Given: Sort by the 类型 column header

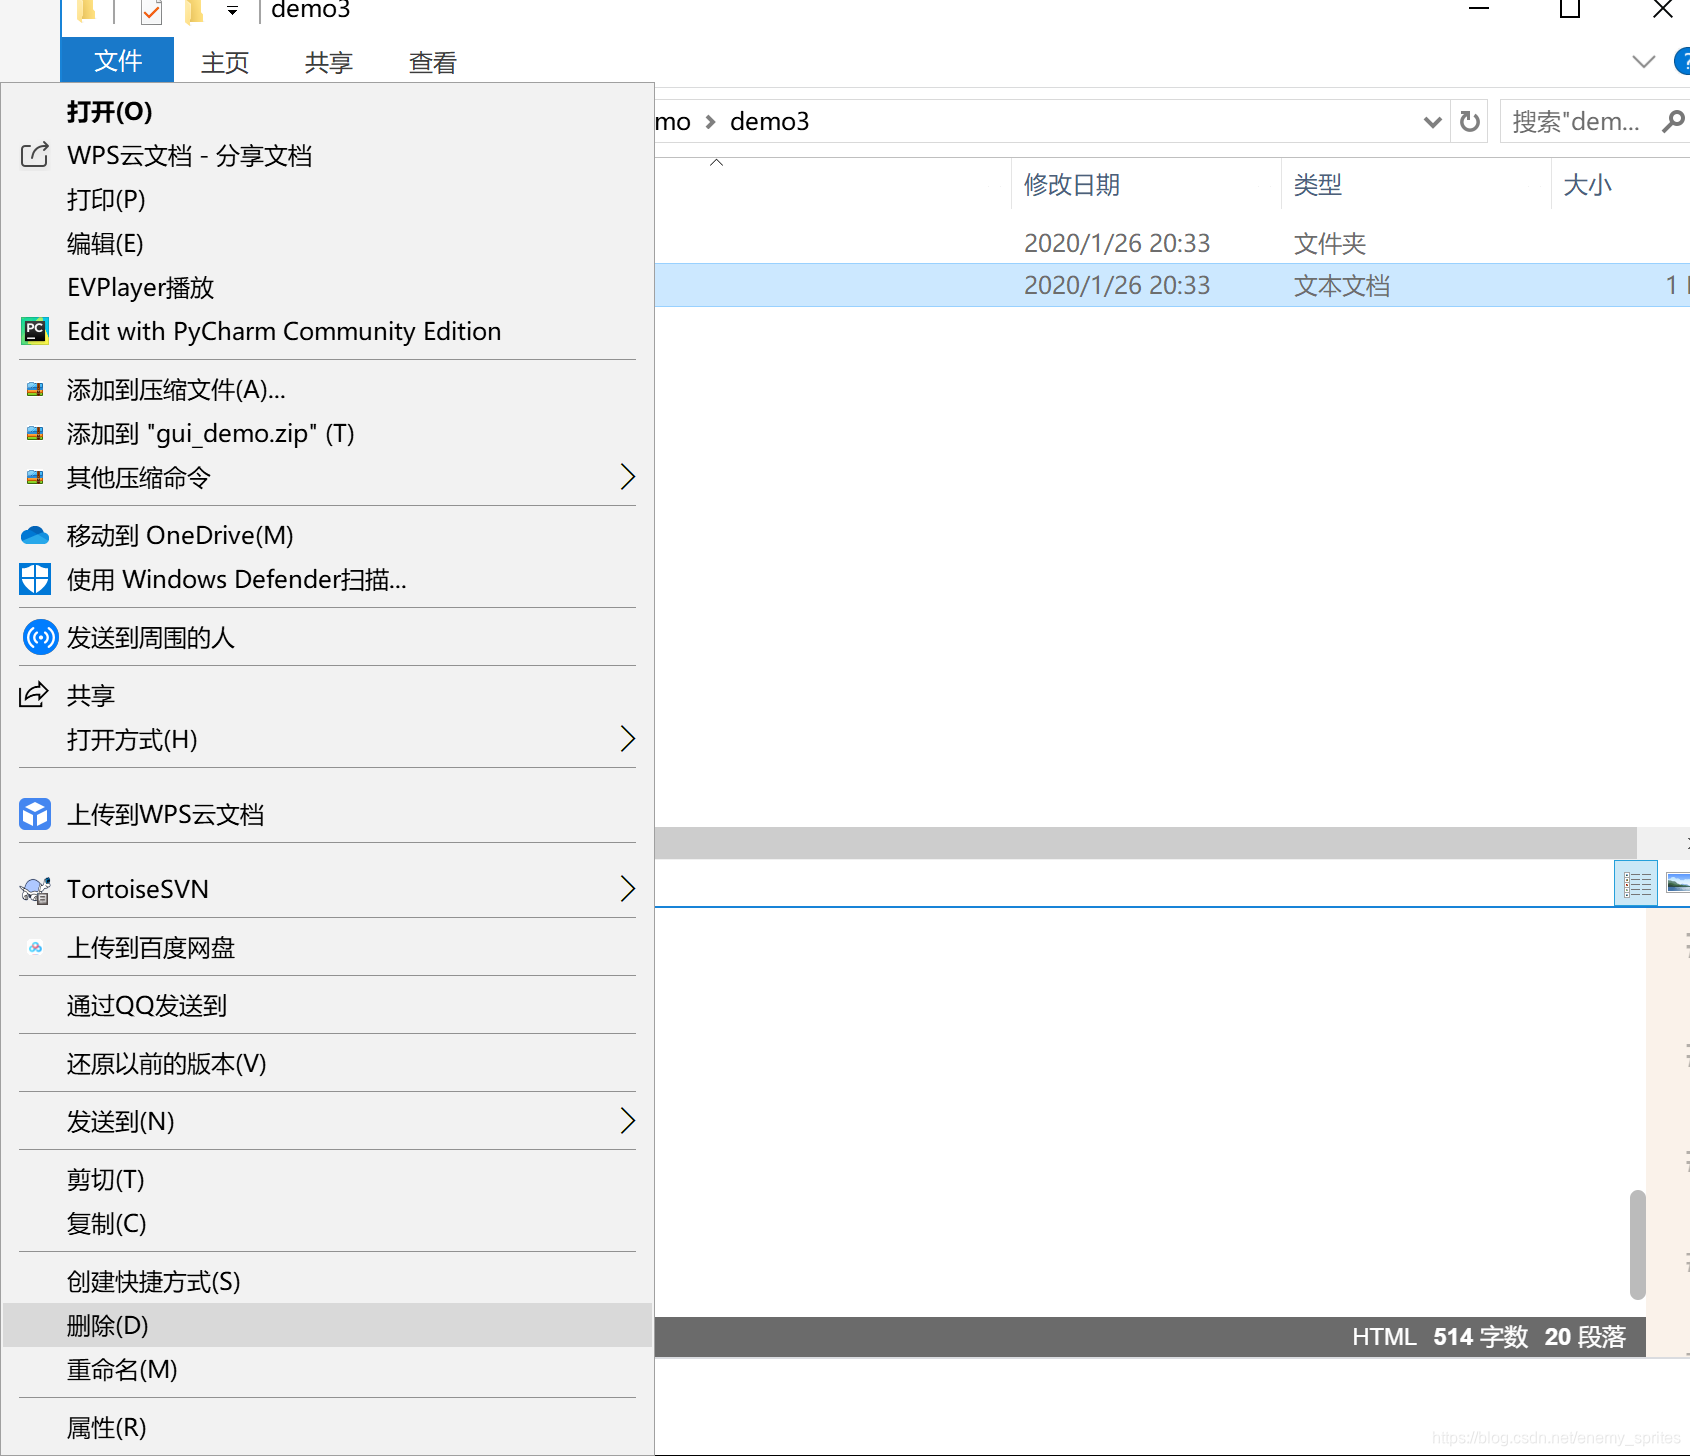Looking at the screenshot, I should 1416,184.
